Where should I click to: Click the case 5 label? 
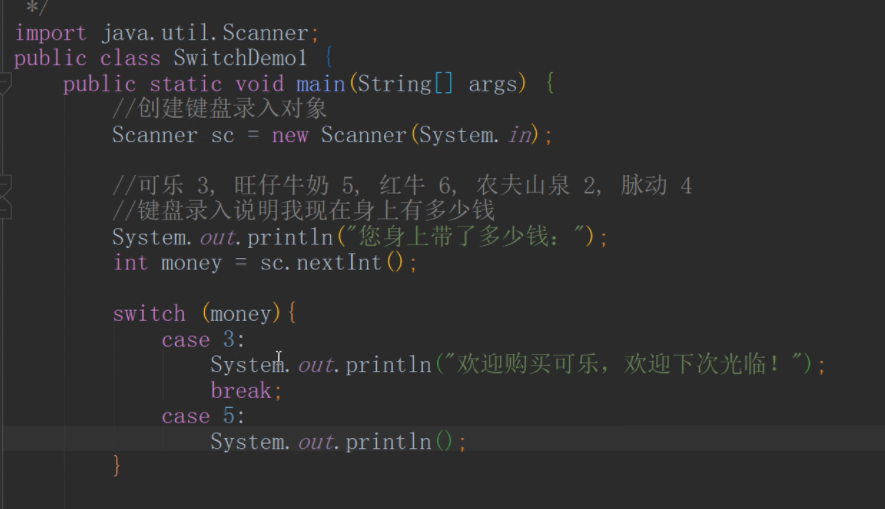tap(198, 416)
